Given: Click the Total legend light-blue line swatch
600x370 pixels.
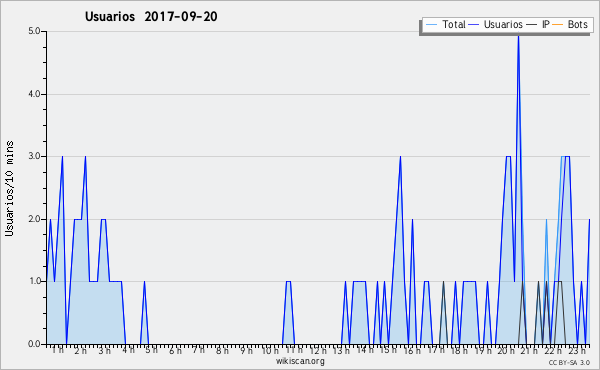Looking at the screenshot, I should point(431,25).
